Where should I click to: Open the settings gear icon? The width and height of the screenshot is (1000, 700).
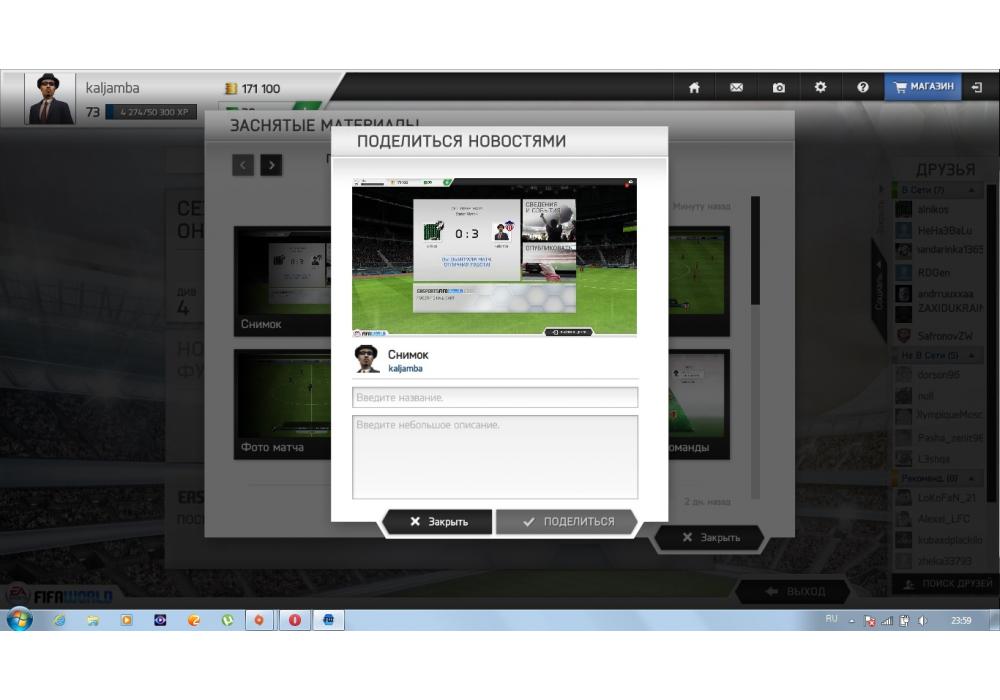pos(820,87)
